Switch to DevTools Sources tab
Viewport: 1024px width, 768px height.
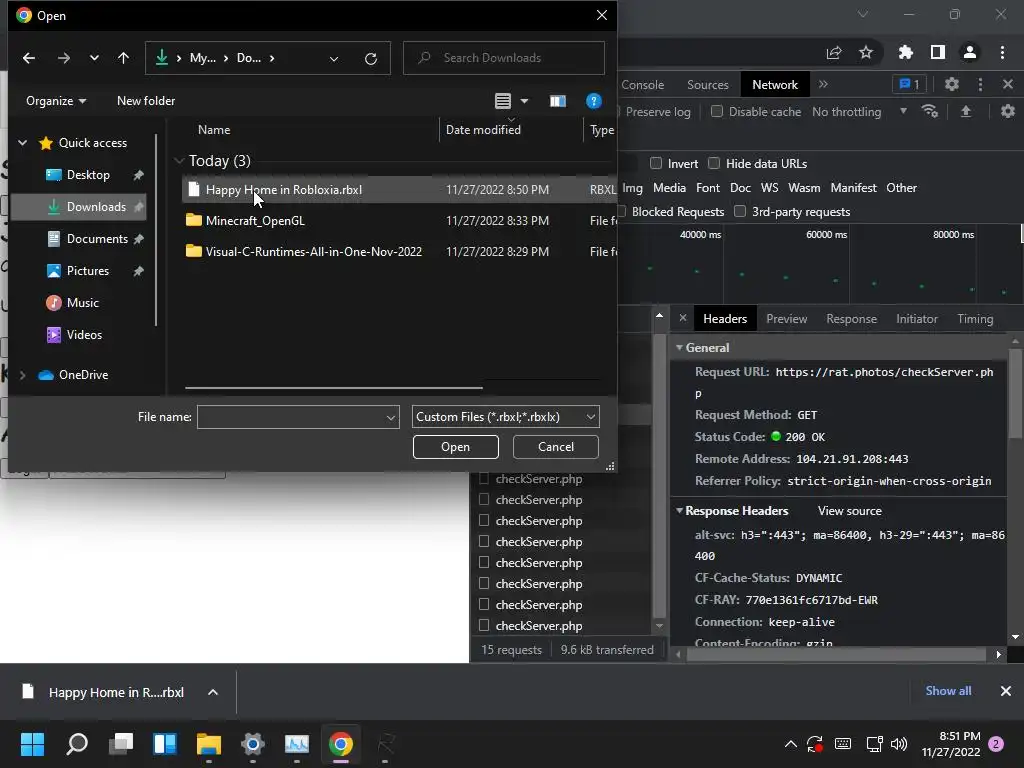pos(707,85)
